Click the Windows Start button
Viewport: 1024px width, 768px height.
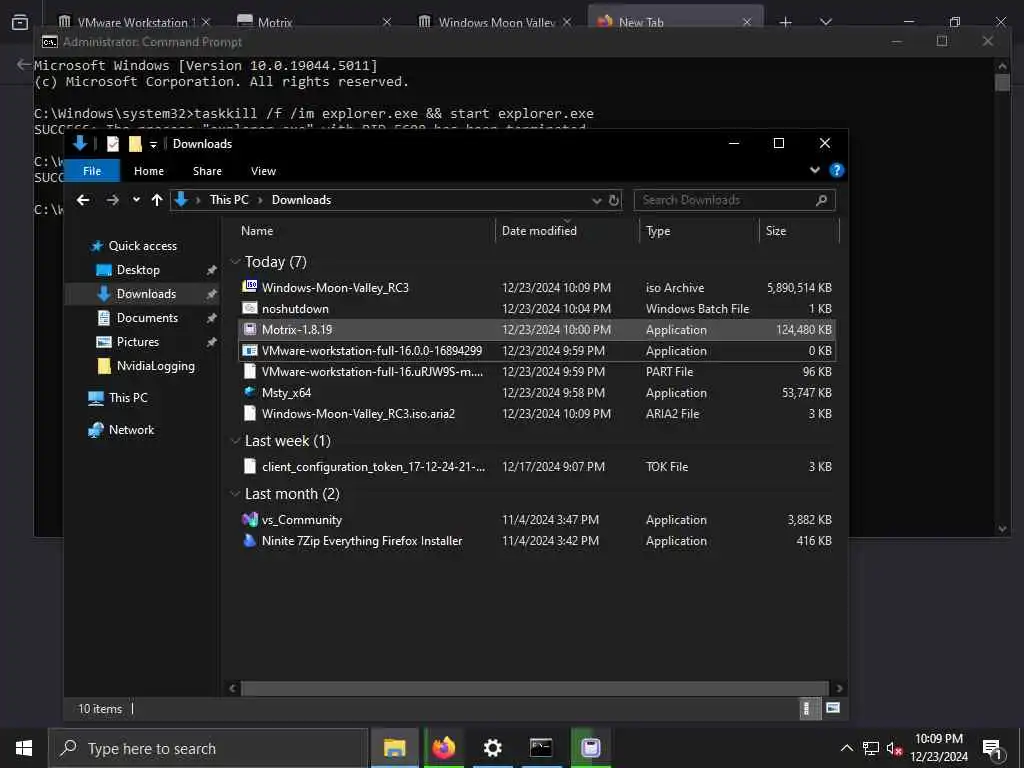tap(24, 748)
